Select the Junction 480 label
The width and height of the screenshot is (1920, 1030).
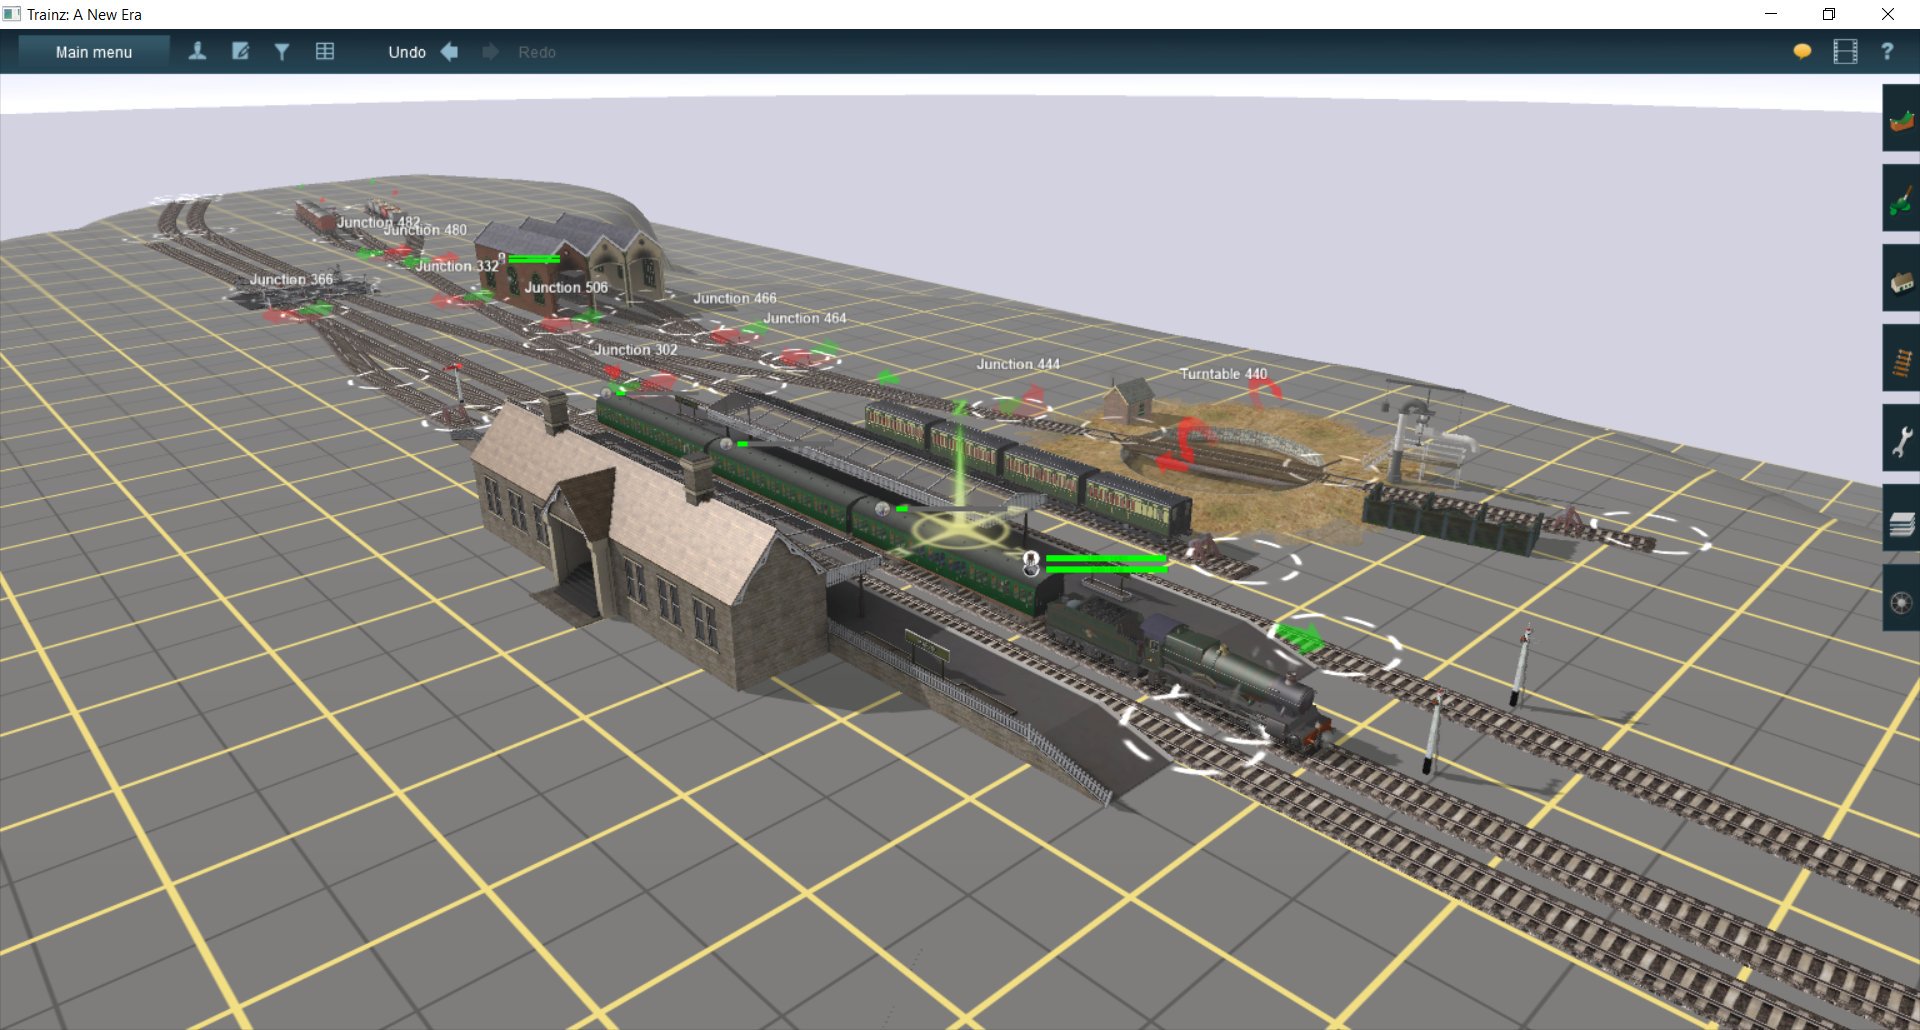(426, 230)
